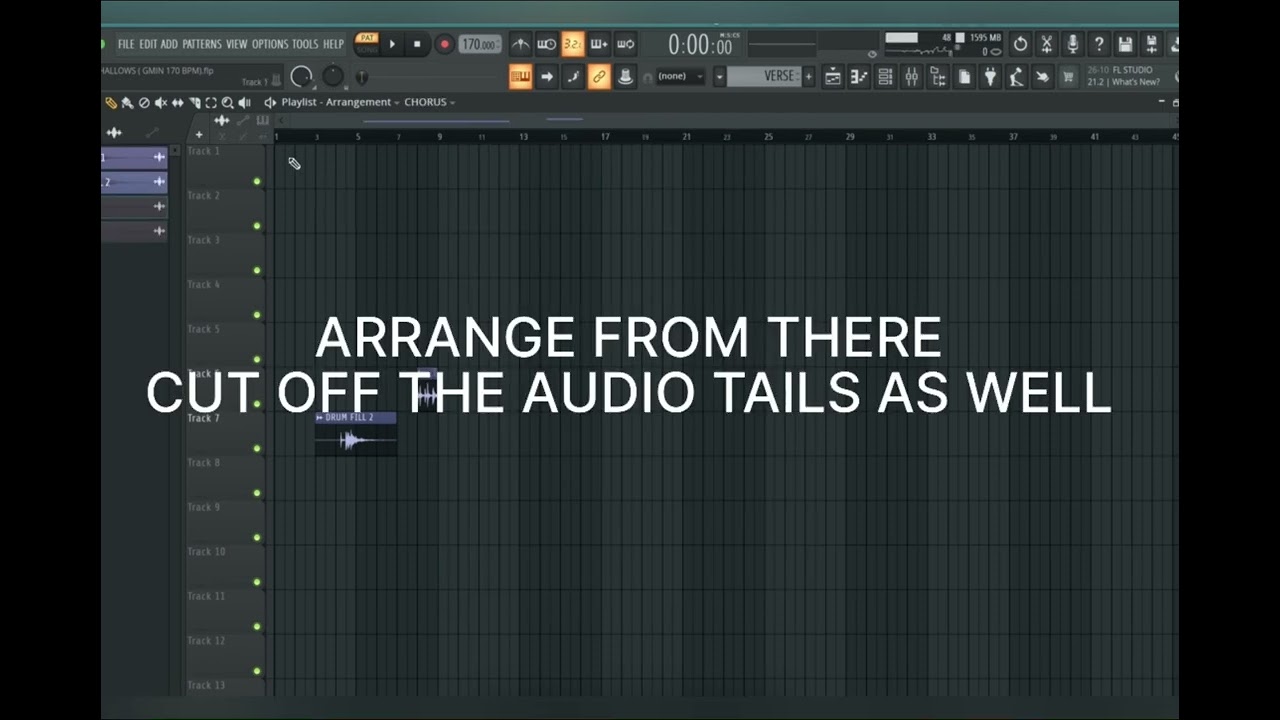The width and height of the screenshot is (1280, 720).
Task: Select the Paint brush tool in playlist toolbar
Action: click(127, 103)
